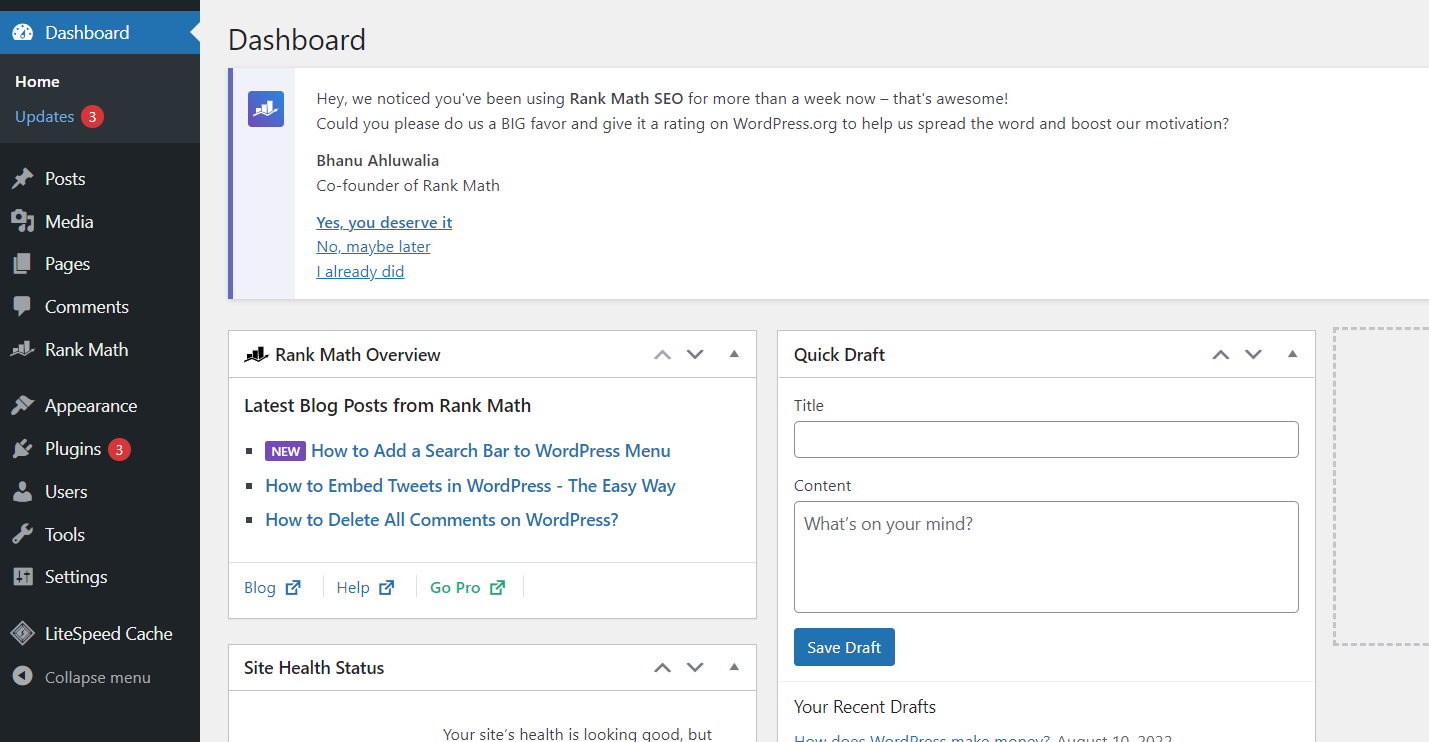Move the Quick Draft widget up using its chevron
1429x742 pixels.
point(1220,353)
